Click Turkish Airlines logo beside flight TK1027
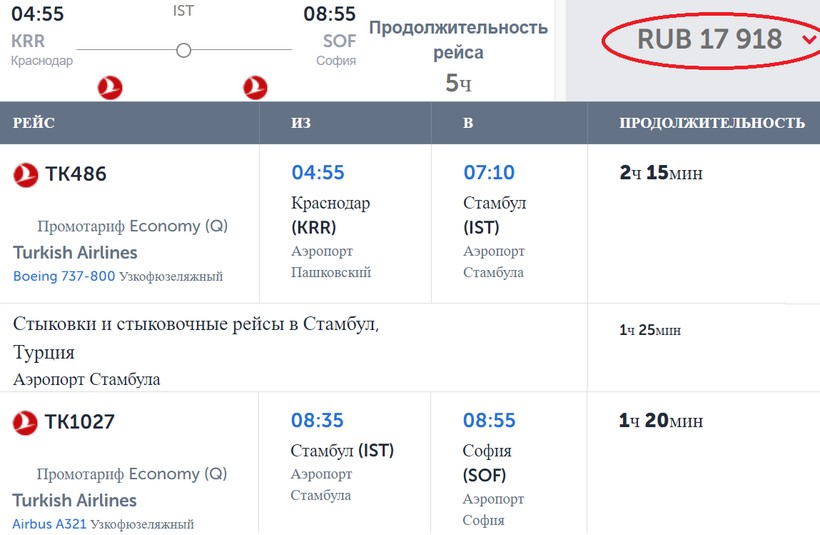Viewport: 820px width, 535px height. (x=25, y=422)
